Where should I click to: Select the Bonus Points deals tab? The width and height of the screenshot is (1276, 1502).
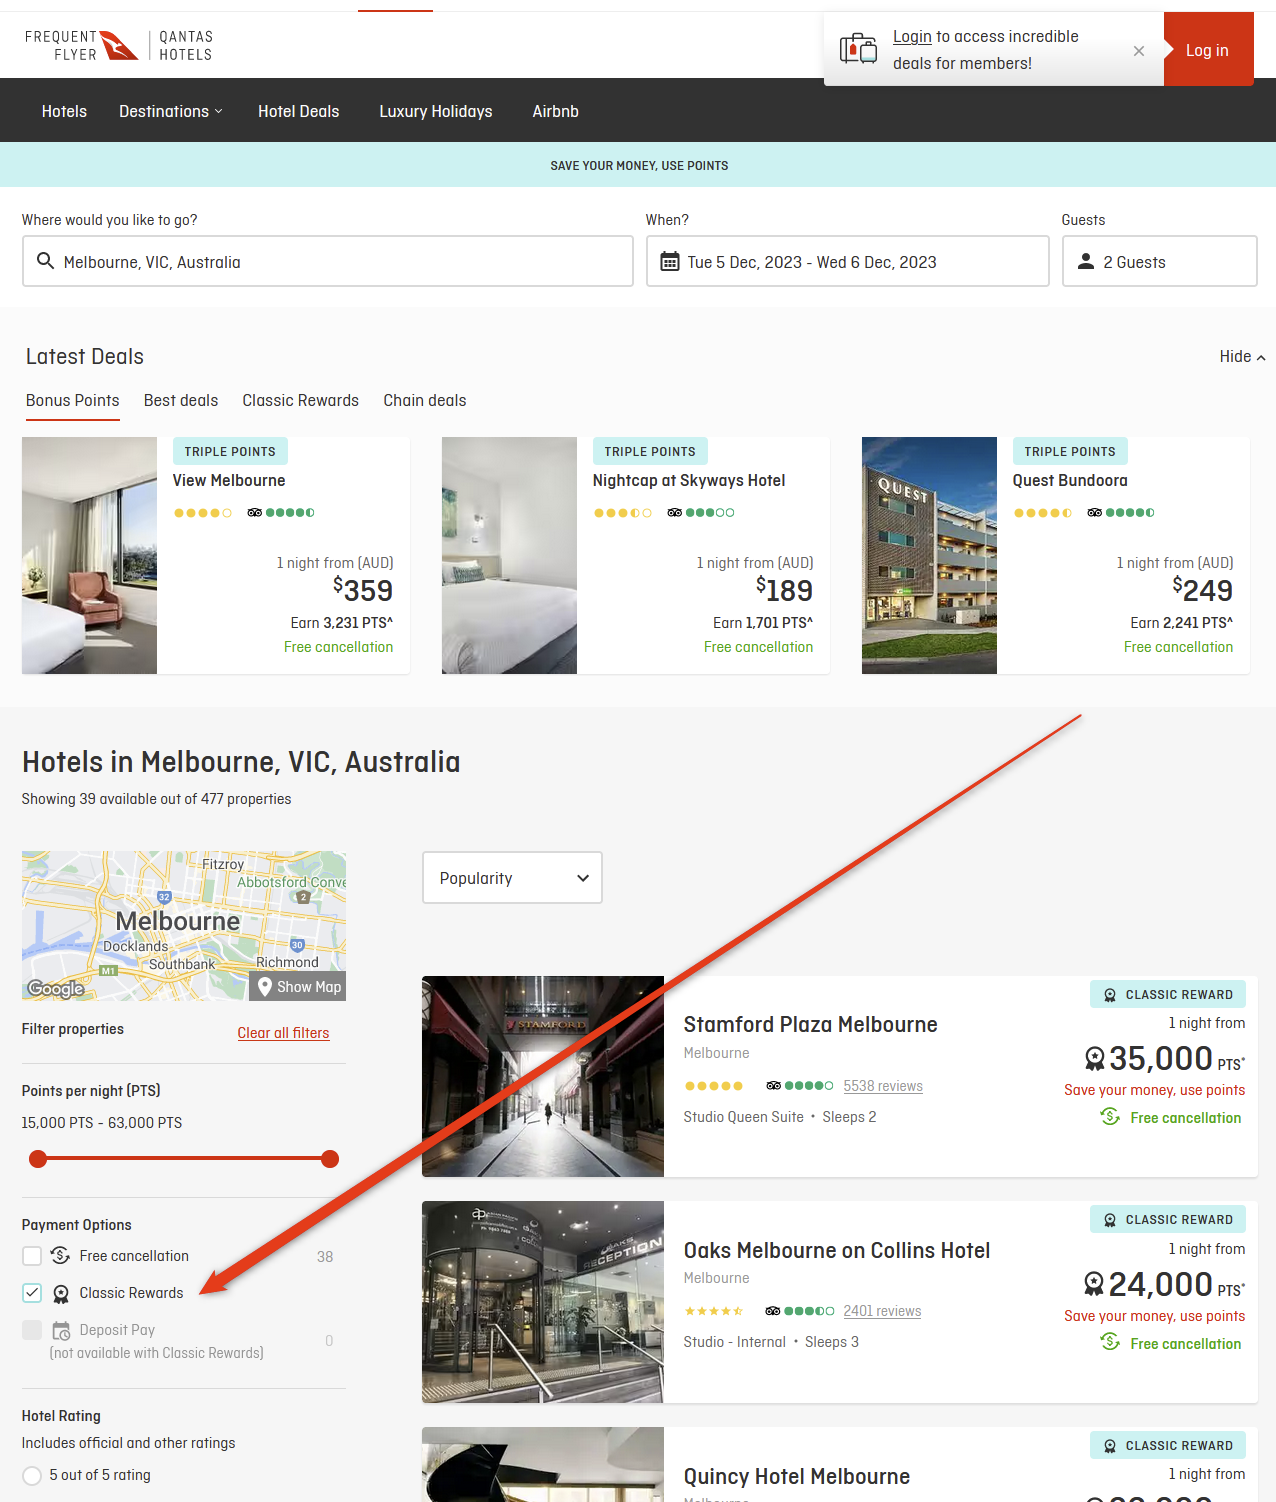[x=73, y=400]
